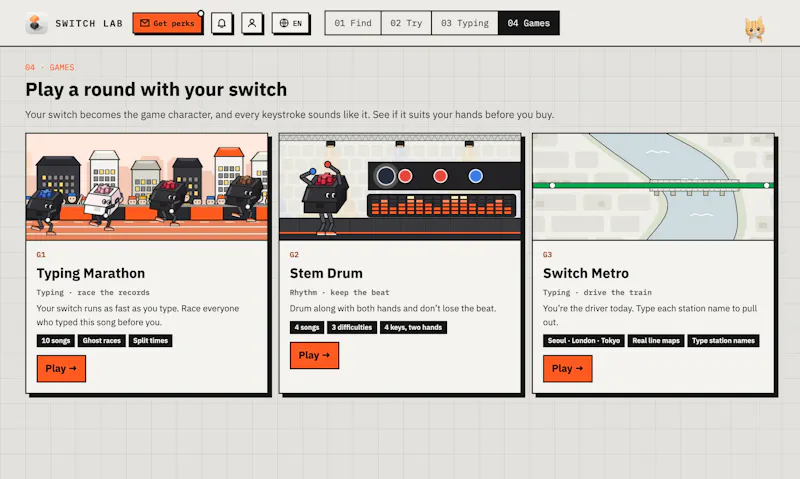Play the Switch Metro game
This screenshot has width=800, height=479.
click(567, 368)
